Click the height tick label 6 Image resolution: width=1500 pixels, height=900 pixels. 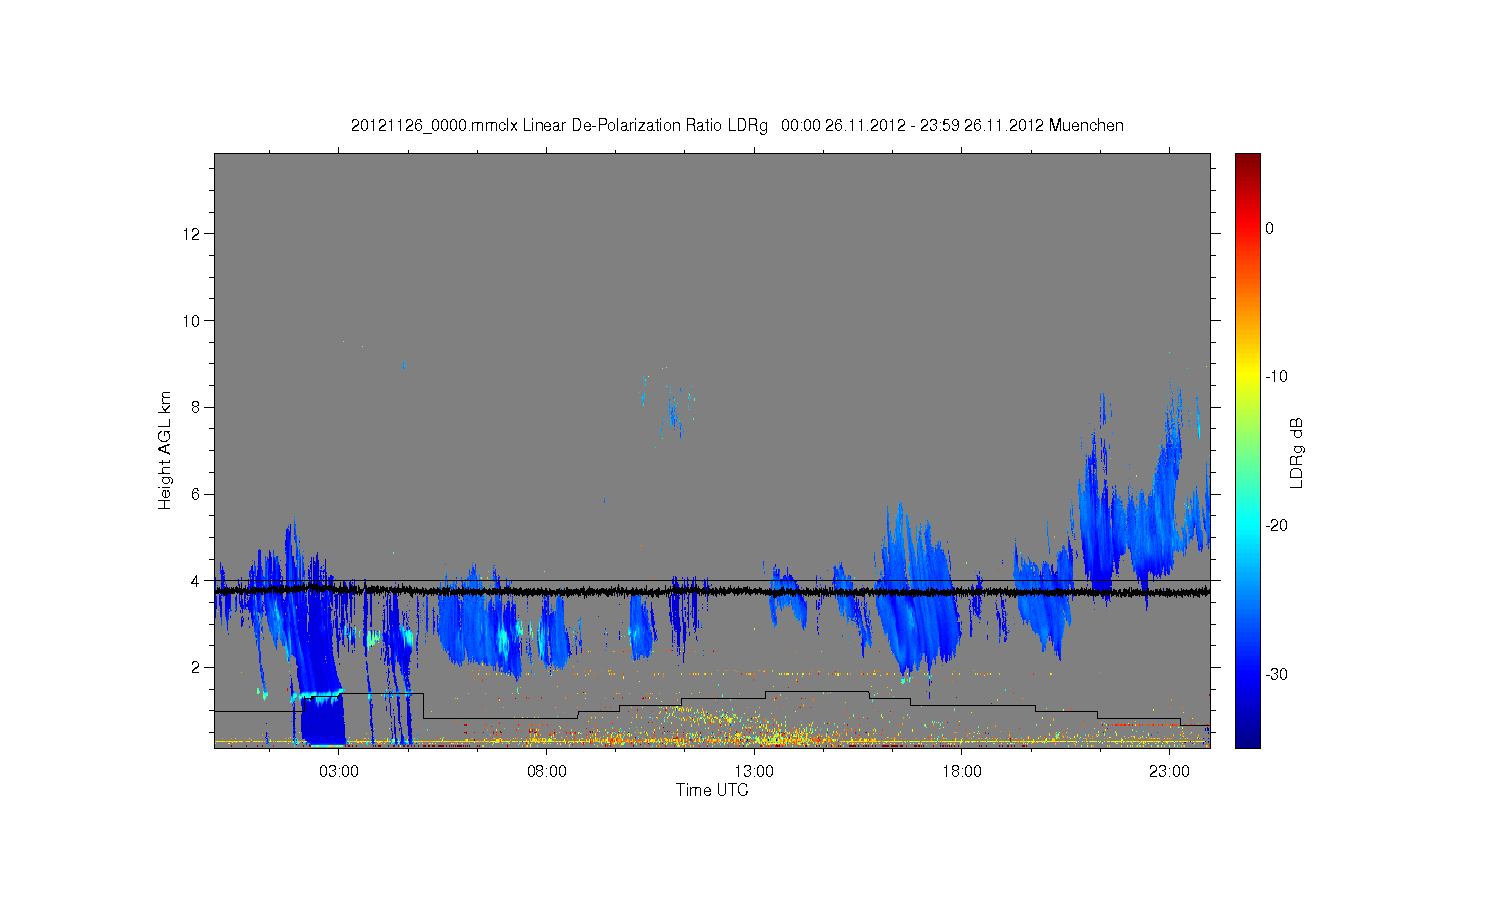pyautogui.click(x=196, y=494)
